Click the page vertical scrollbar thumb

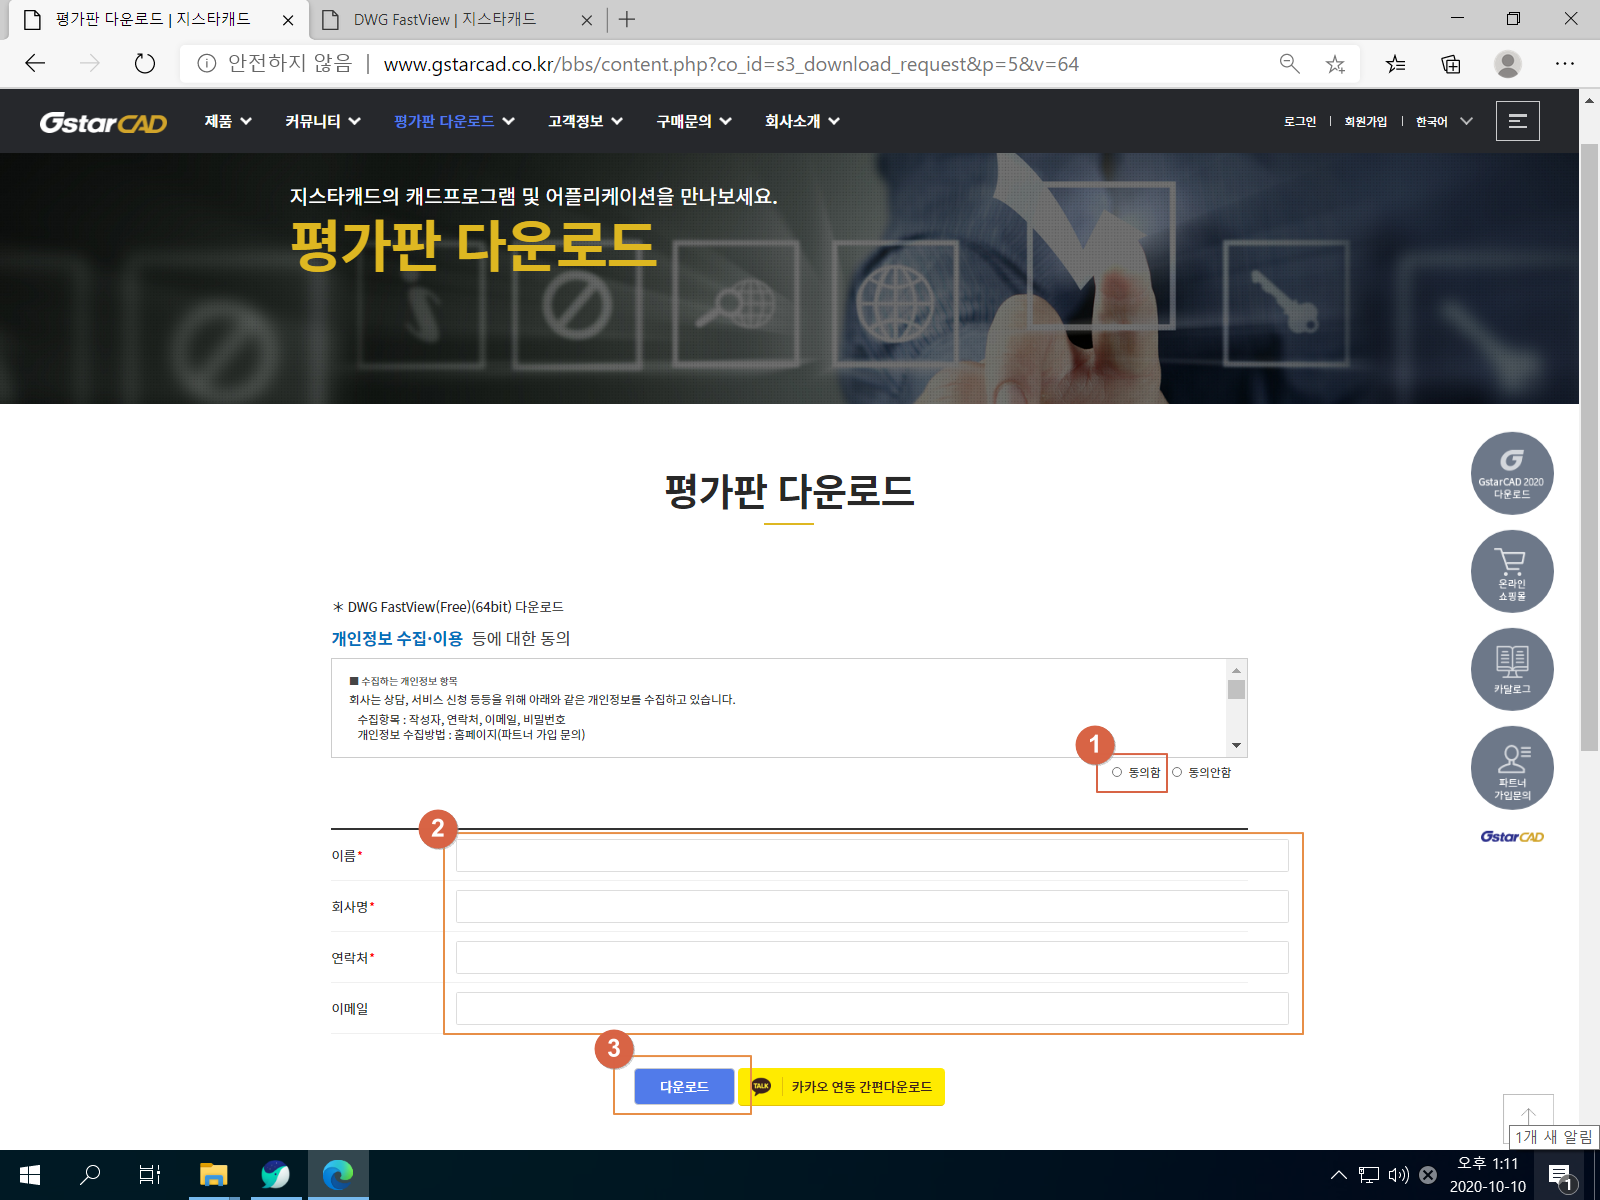click(1589, 447)
